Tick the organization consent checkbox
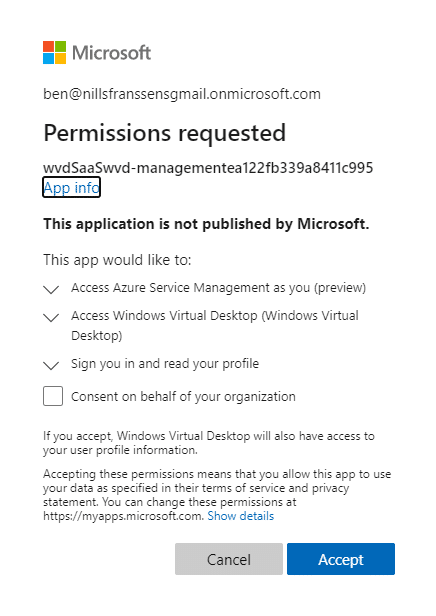 click(x=53, y=396)
